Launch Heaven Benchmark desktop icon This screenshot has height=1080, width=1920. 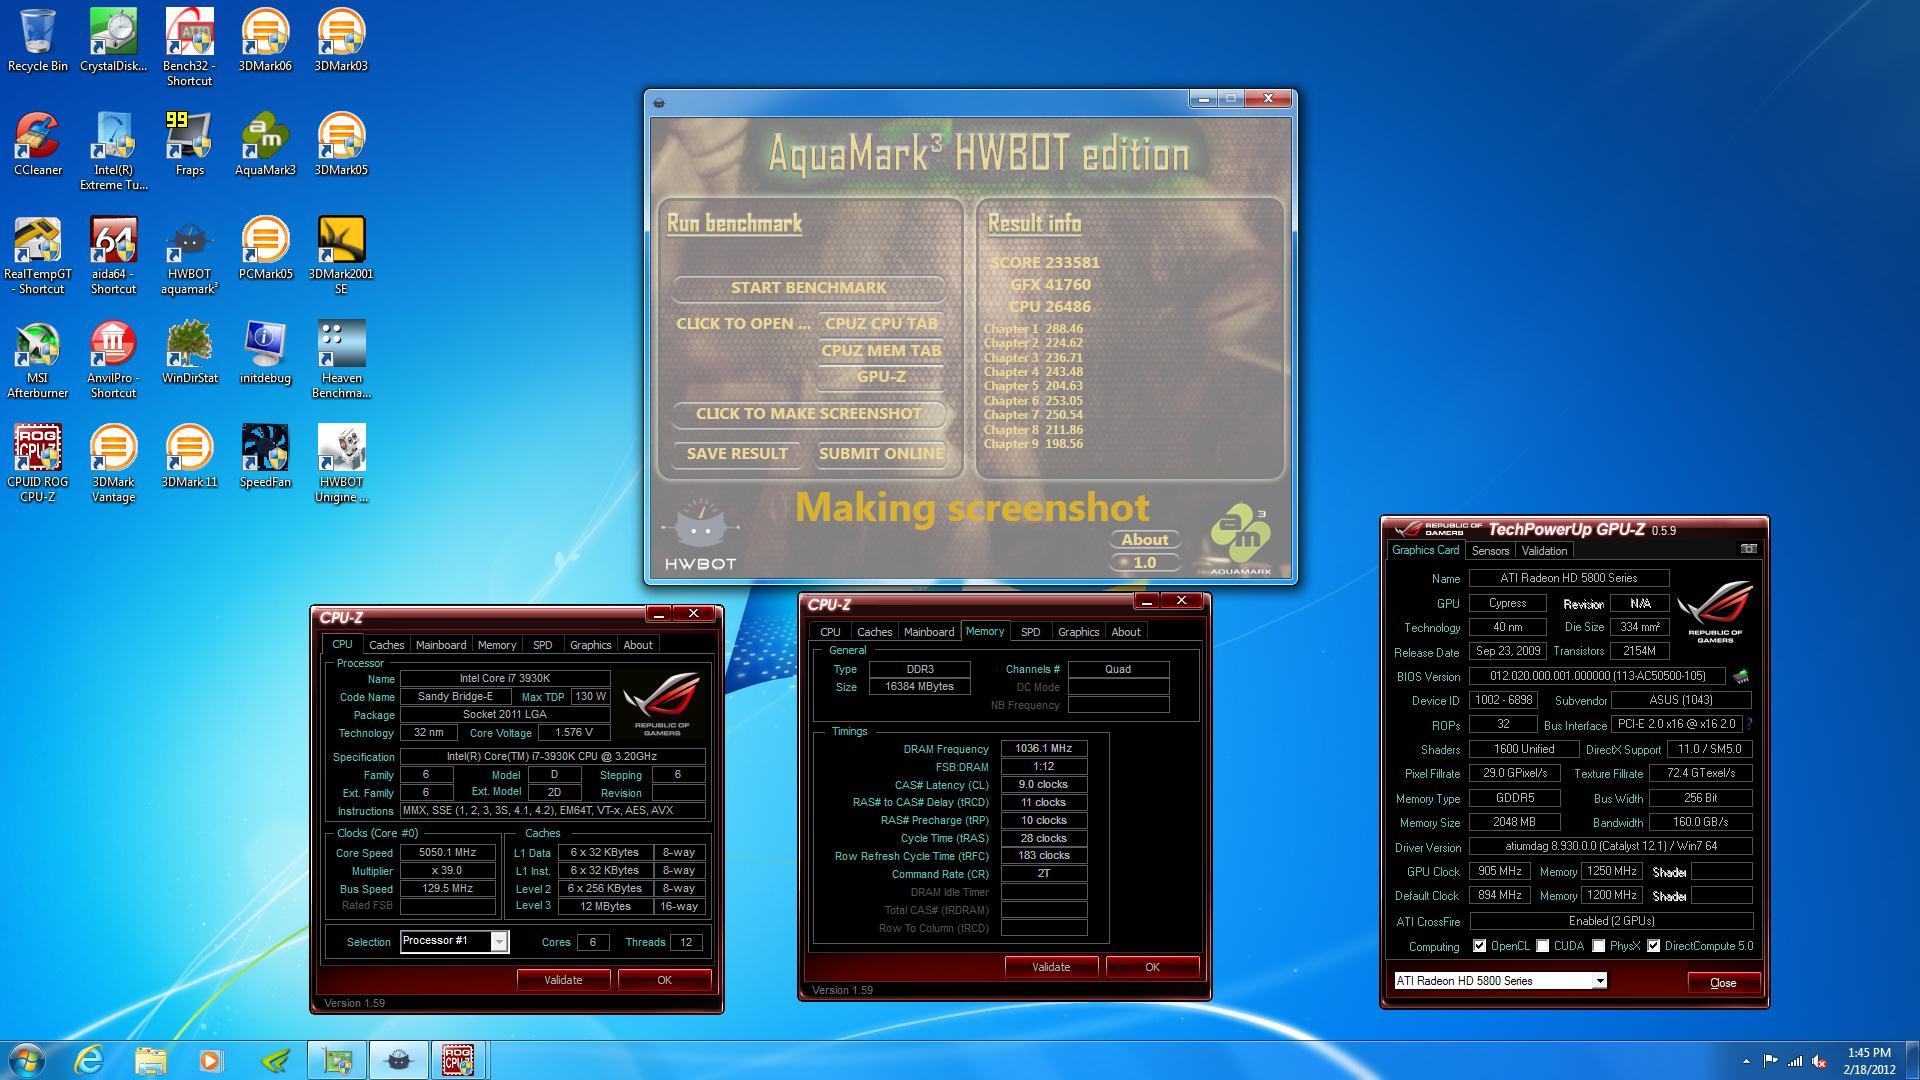tap(341, 359)
